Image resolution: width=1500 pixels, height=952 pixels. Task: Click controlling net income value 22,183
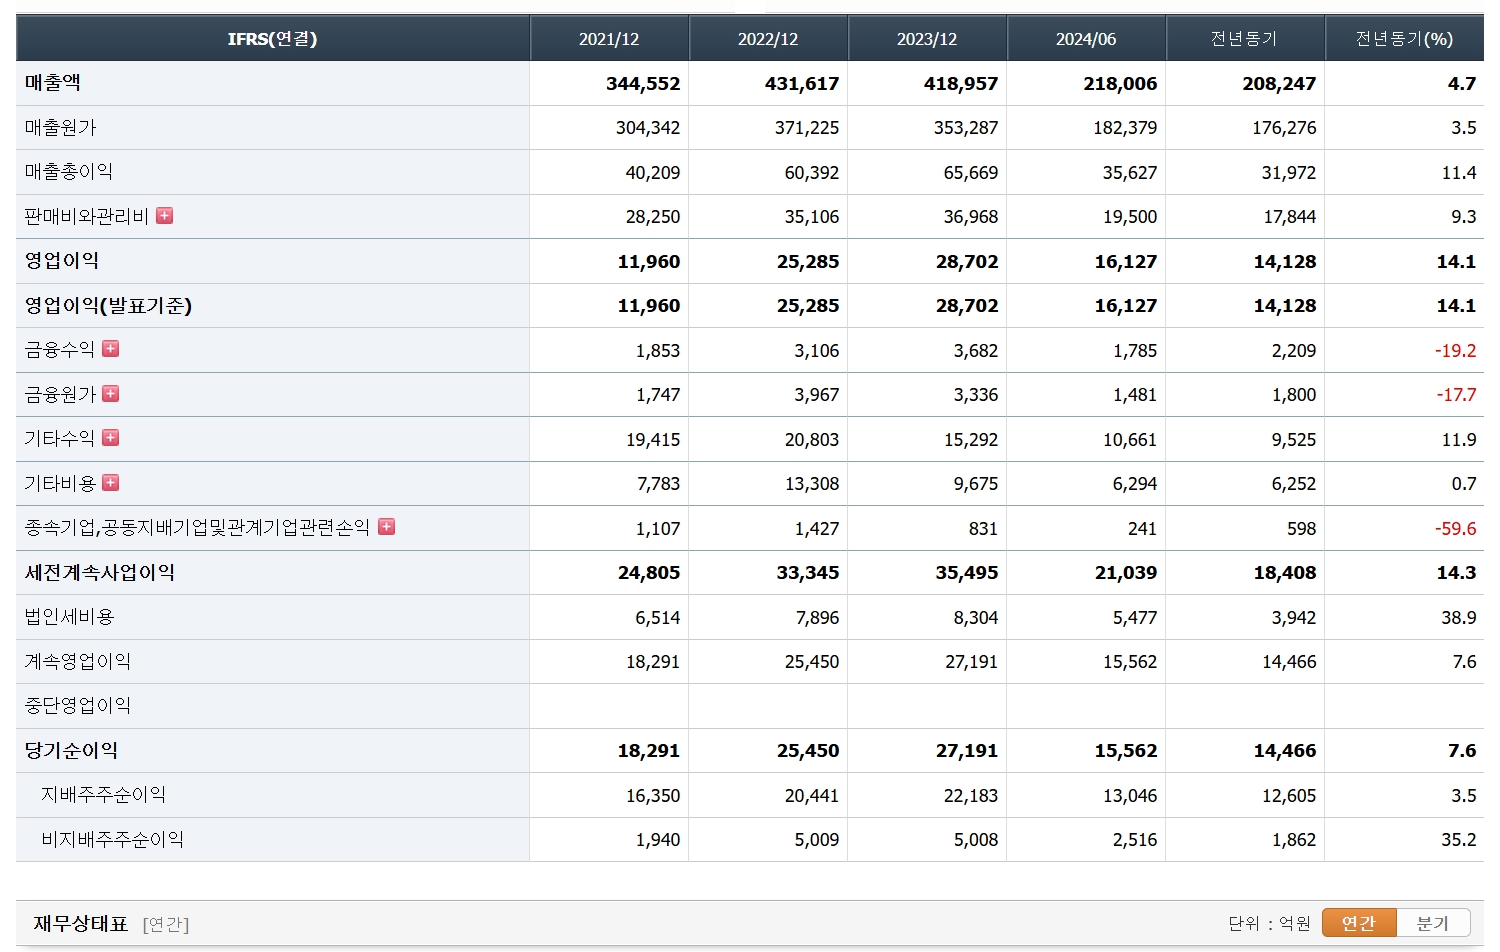pos(971,796)
